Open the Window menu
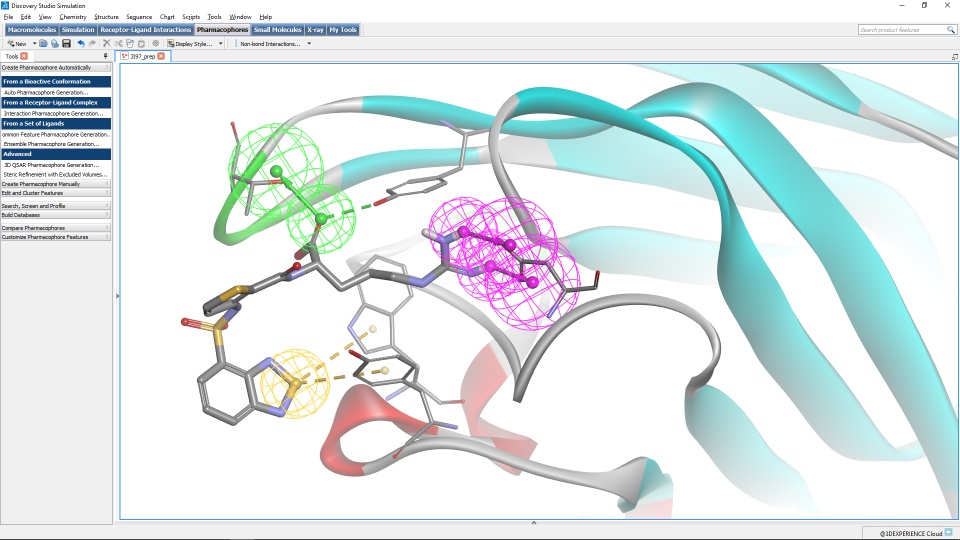 pos(240,17)
